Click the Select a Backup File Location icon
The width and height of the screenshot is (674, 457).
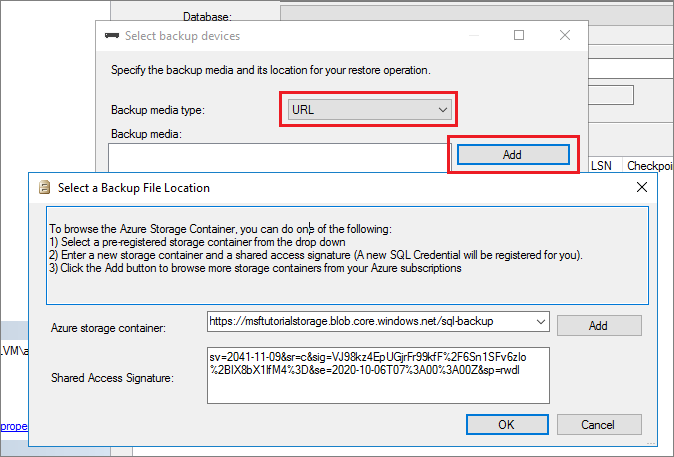click(43, 187)
